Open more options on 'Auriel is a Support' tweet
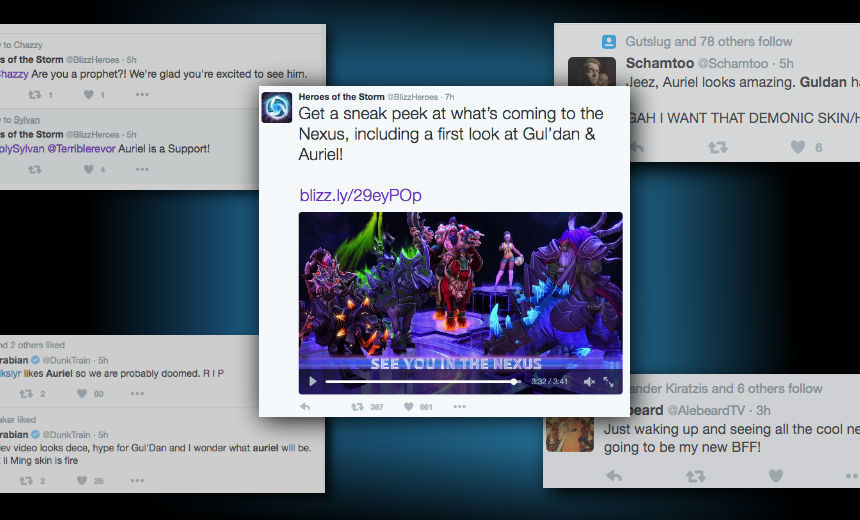The height and width of the screenshot is (520, 860). [x=142, y=169]
